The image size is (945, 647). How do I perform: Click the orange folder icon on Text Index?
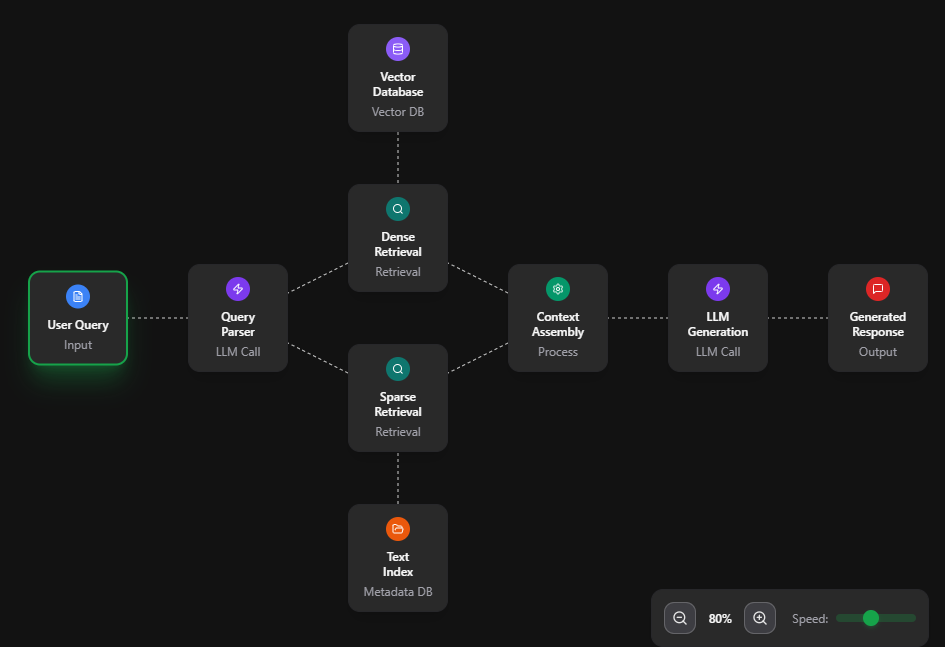click(398, 529)
